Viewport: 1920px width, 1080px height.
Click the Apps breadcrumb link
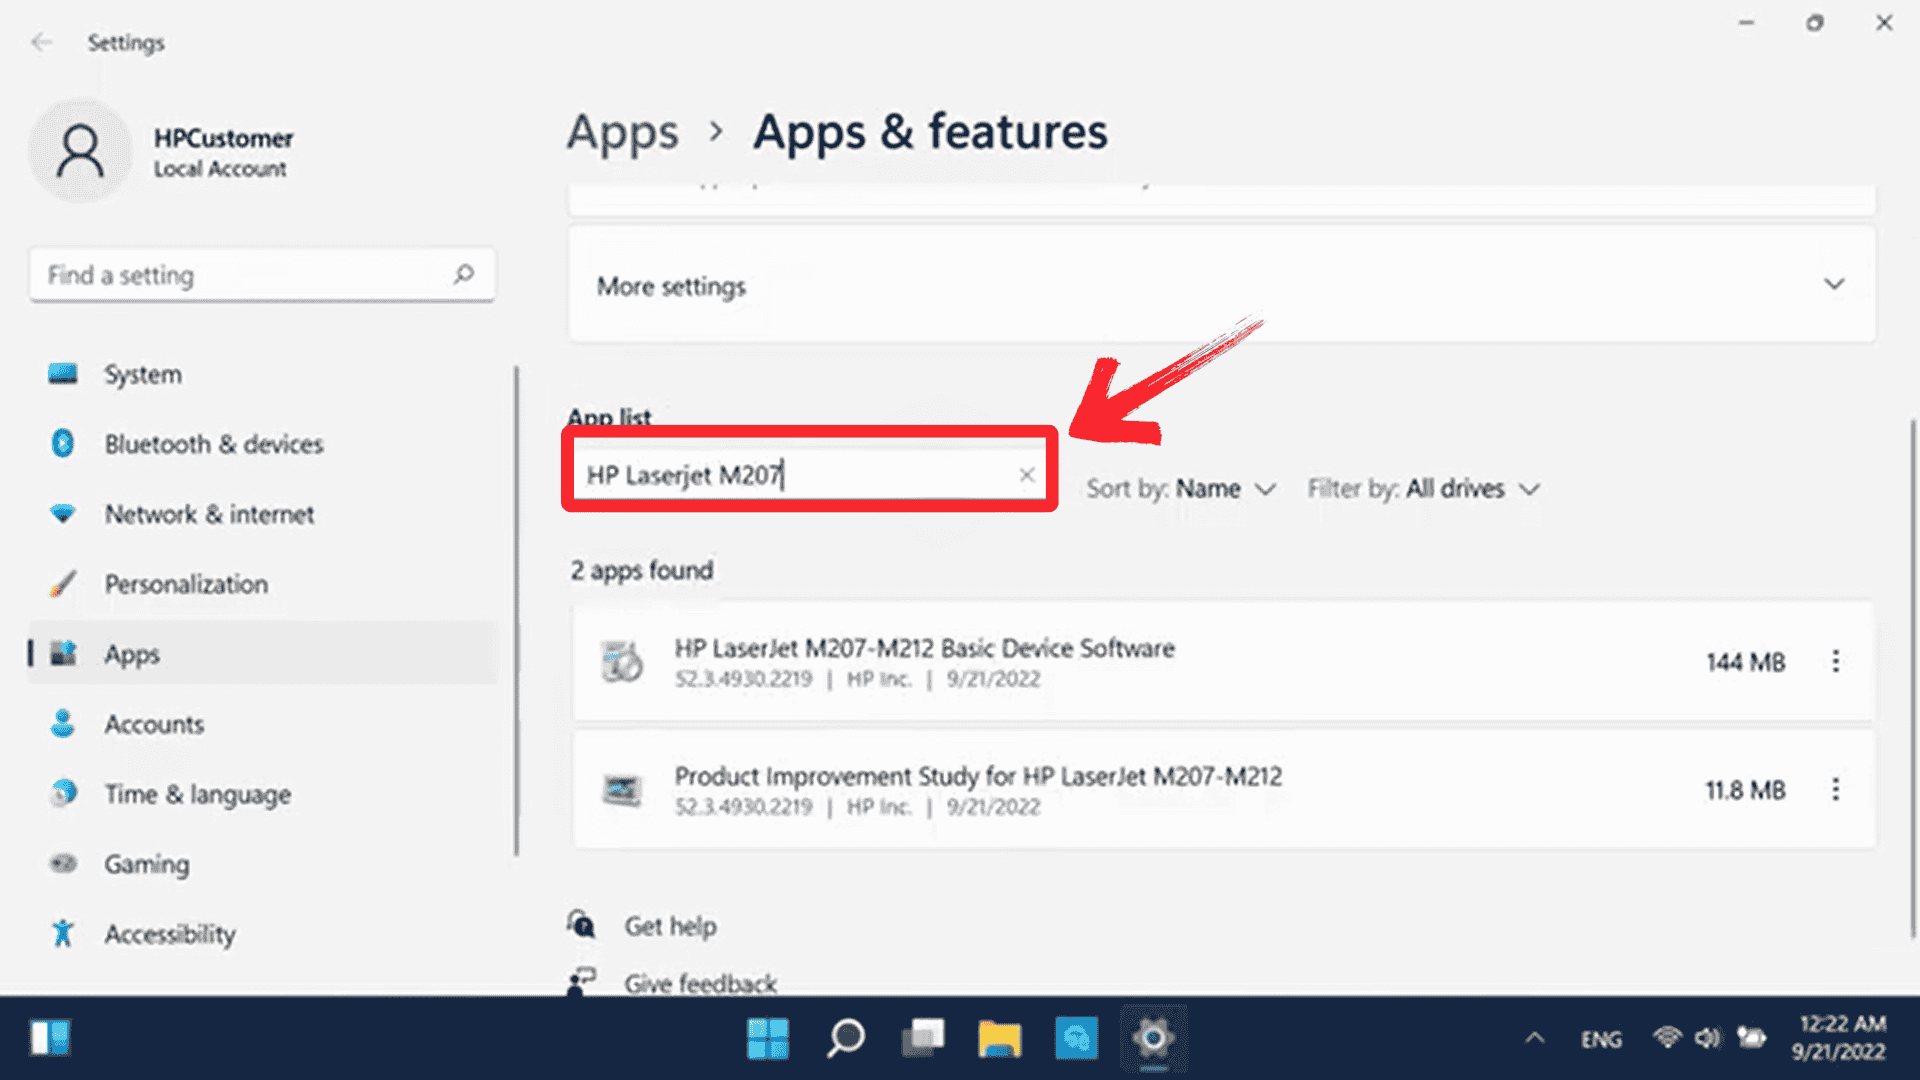point(622,132)
